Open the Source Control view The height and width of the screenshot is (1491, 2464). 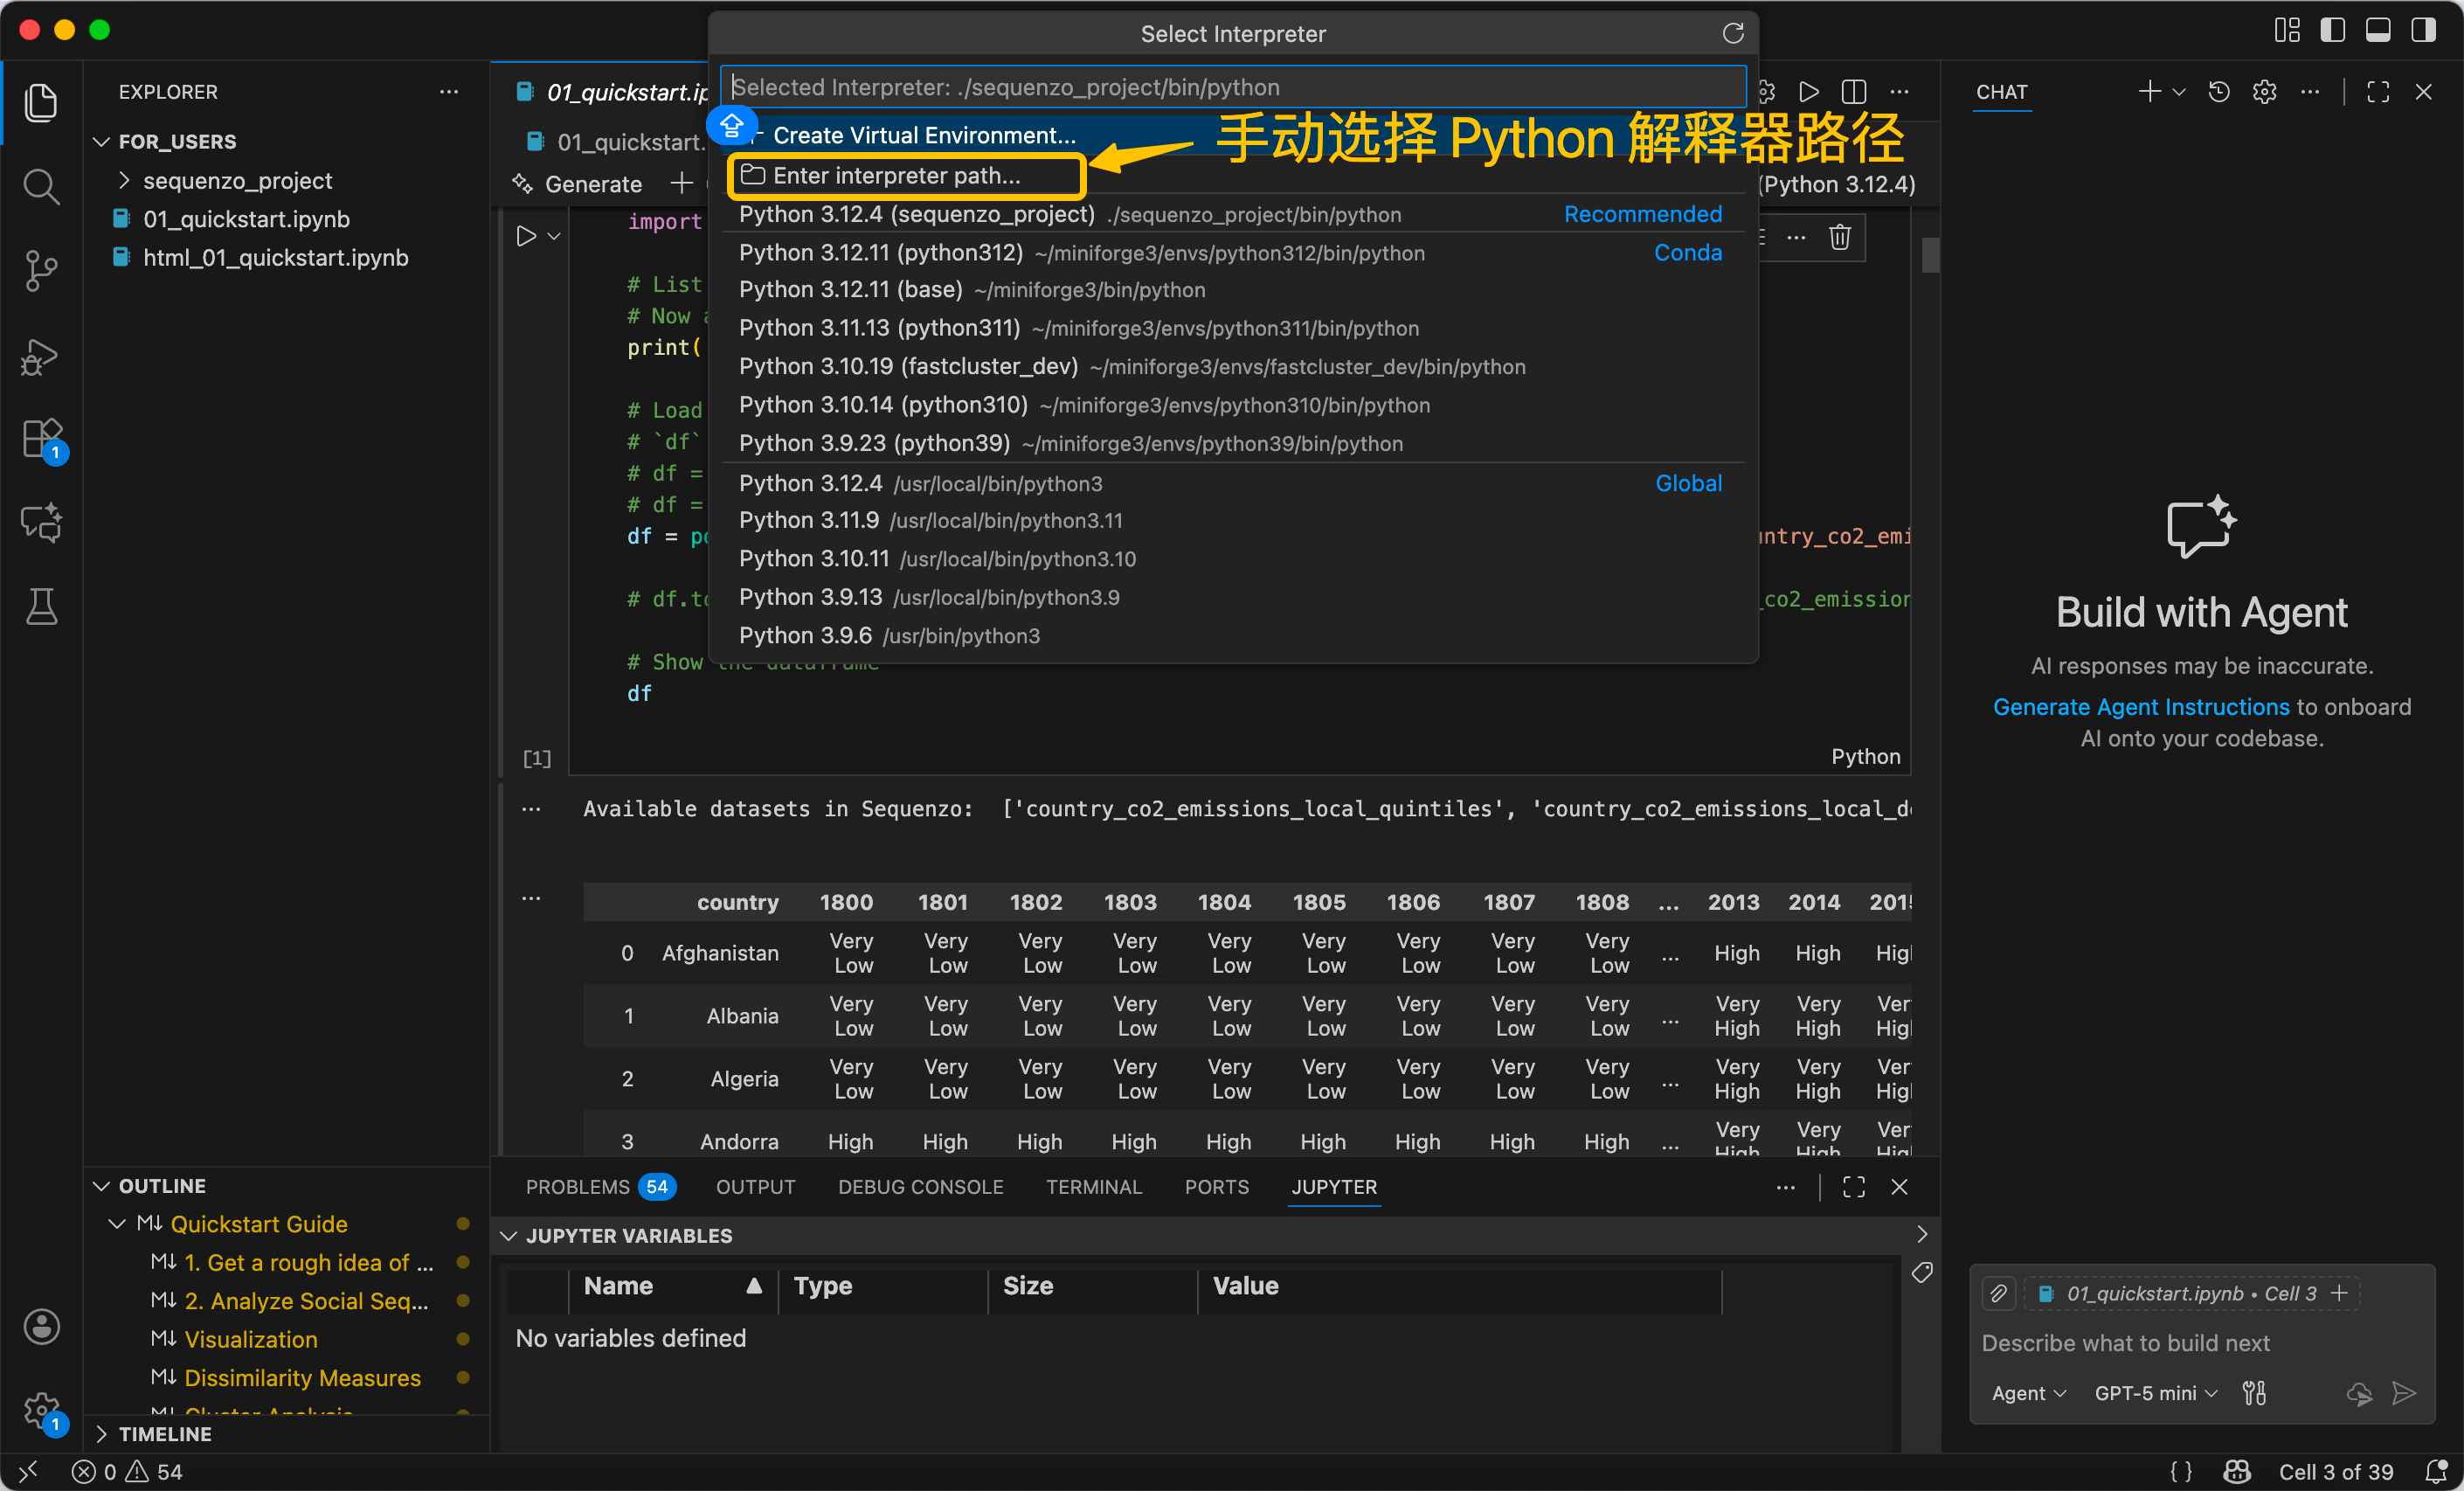40,270
